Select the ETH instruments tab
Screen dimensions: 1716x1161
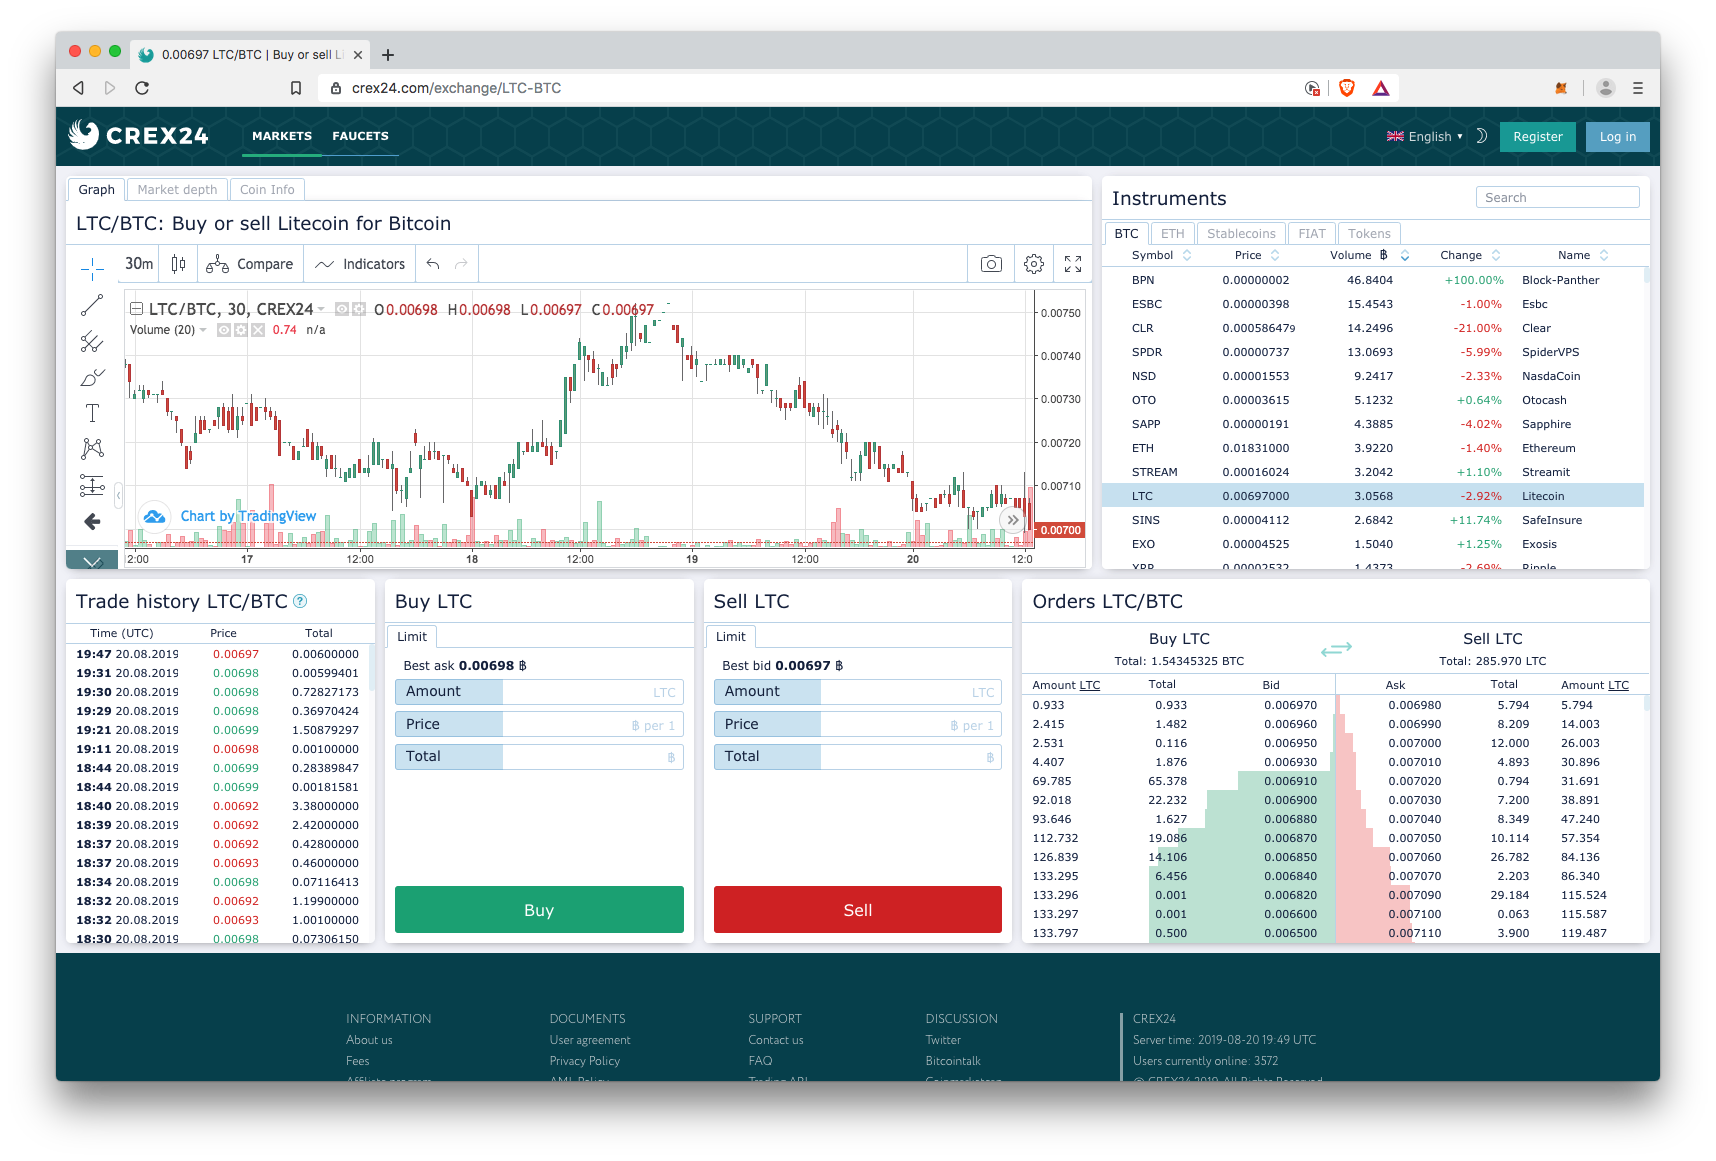tap(1172, 234)
